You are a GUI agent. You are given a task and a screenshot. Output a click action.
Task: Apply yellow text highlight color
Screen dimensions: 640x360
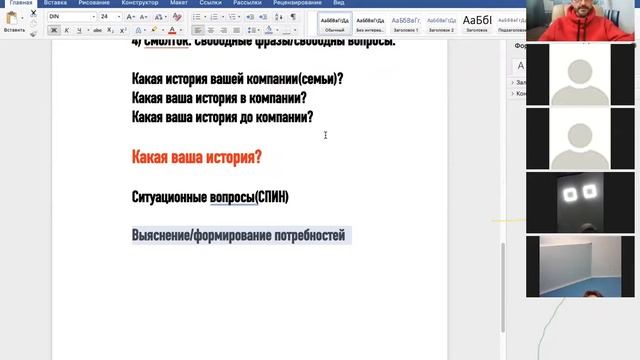click(154, 30)
